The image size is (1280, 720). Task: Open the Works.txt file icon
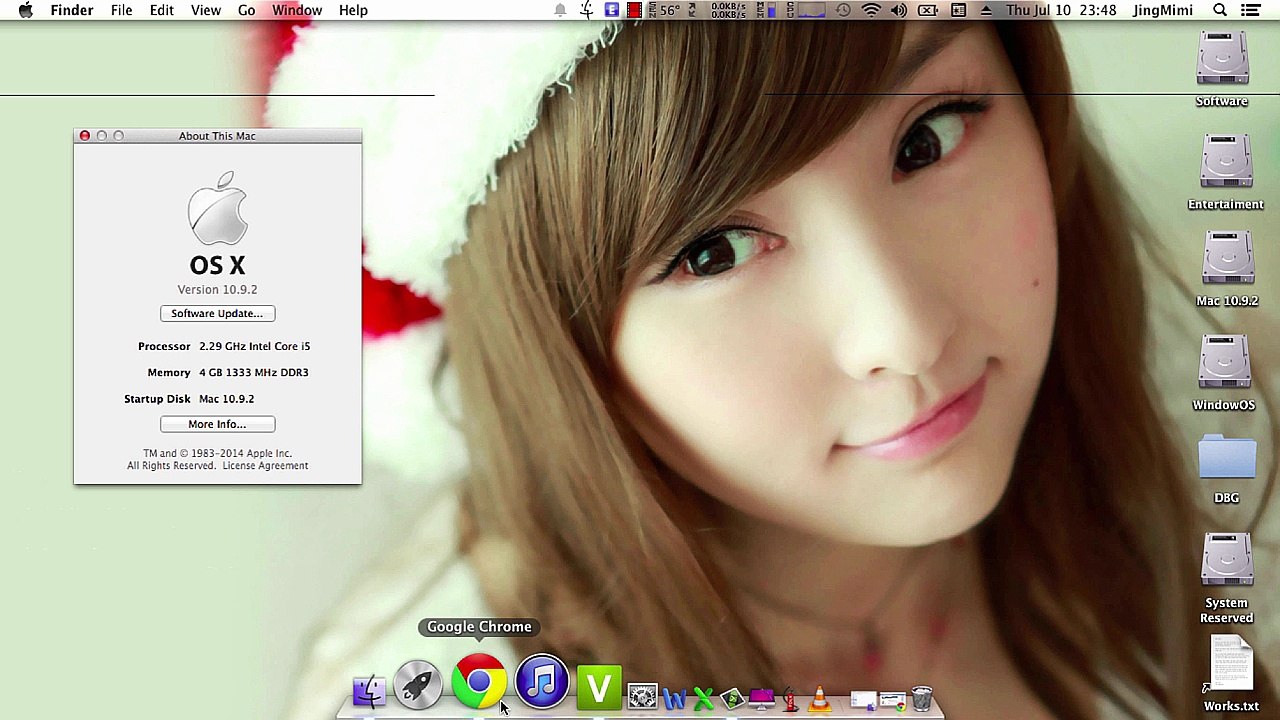pos(1231,664)
